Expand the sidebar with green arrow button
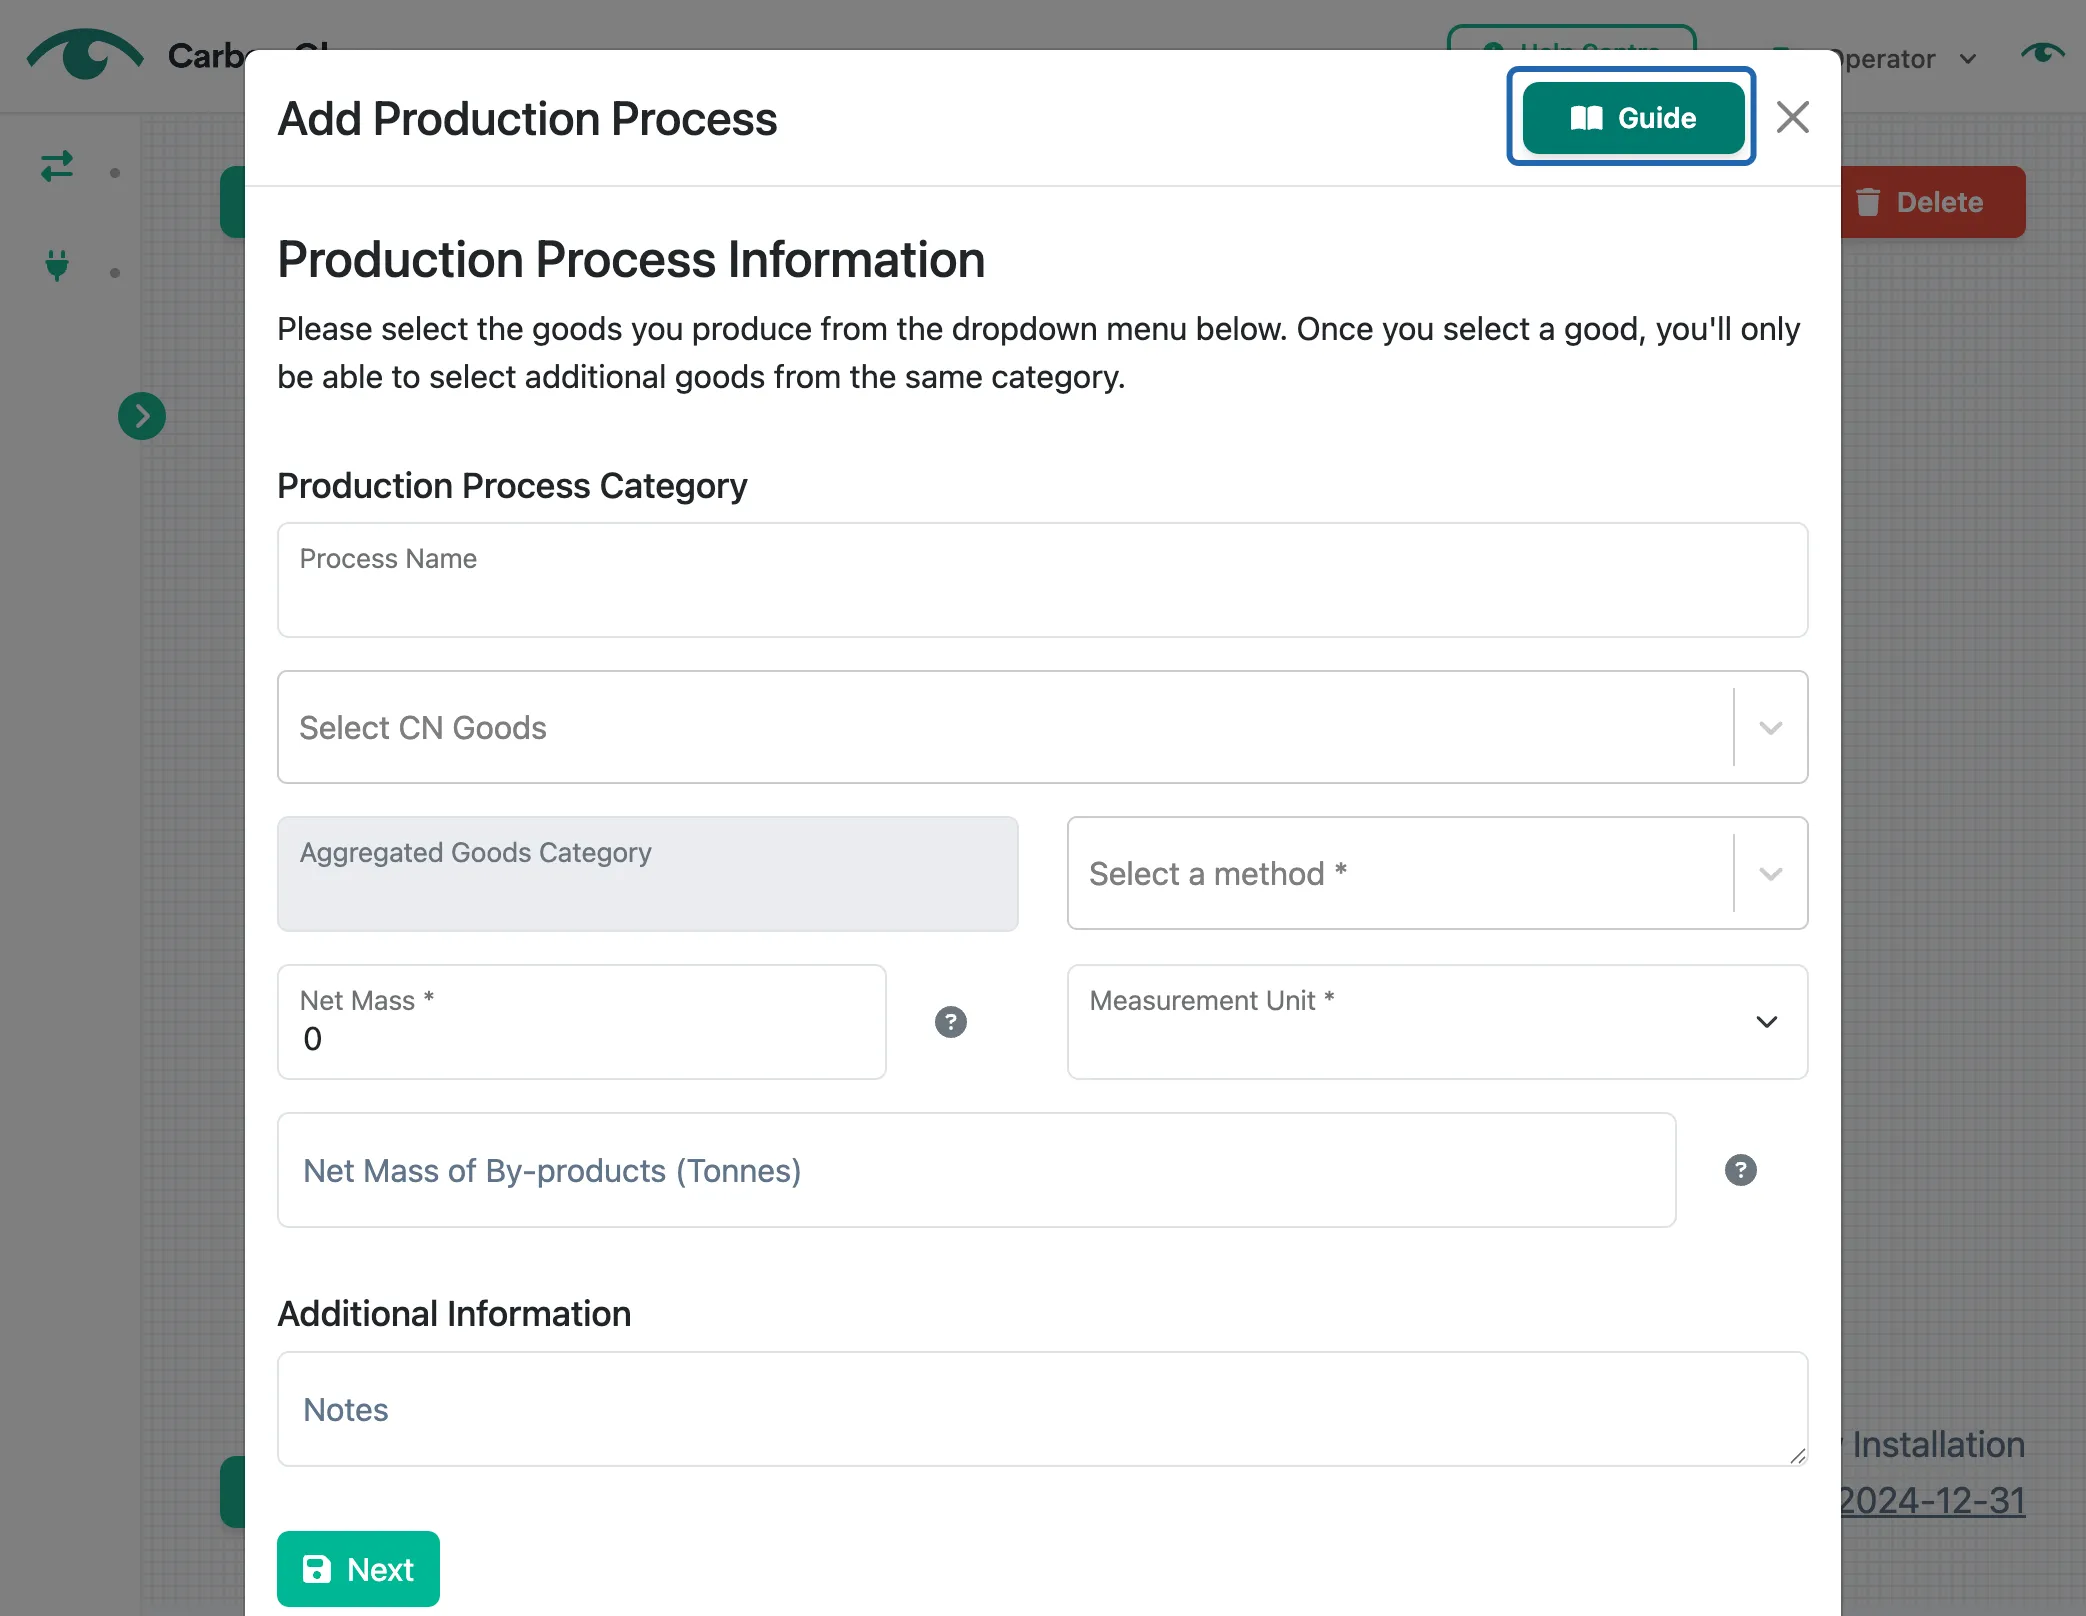2086x1616 pixels. click(142, 416)
